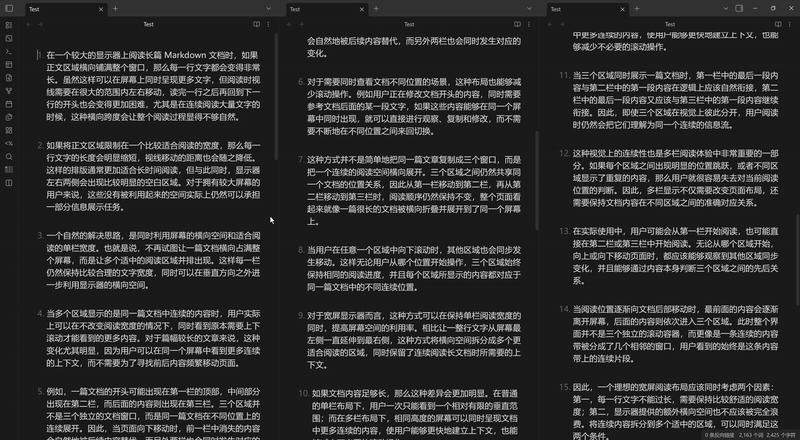Click the filled columns ribbon icon below search
800x440 pixels.
click(x=9, y=170)
